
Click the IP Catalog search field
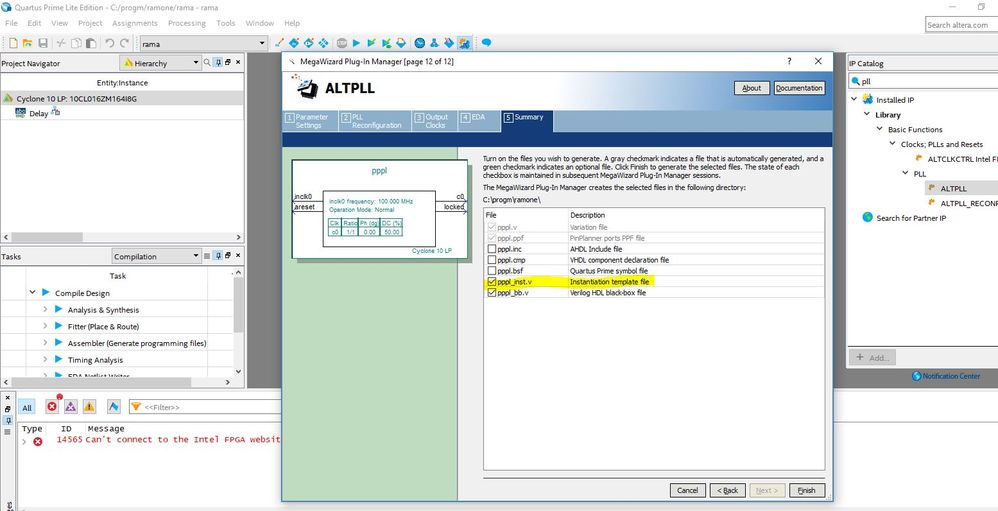point(923,81)
